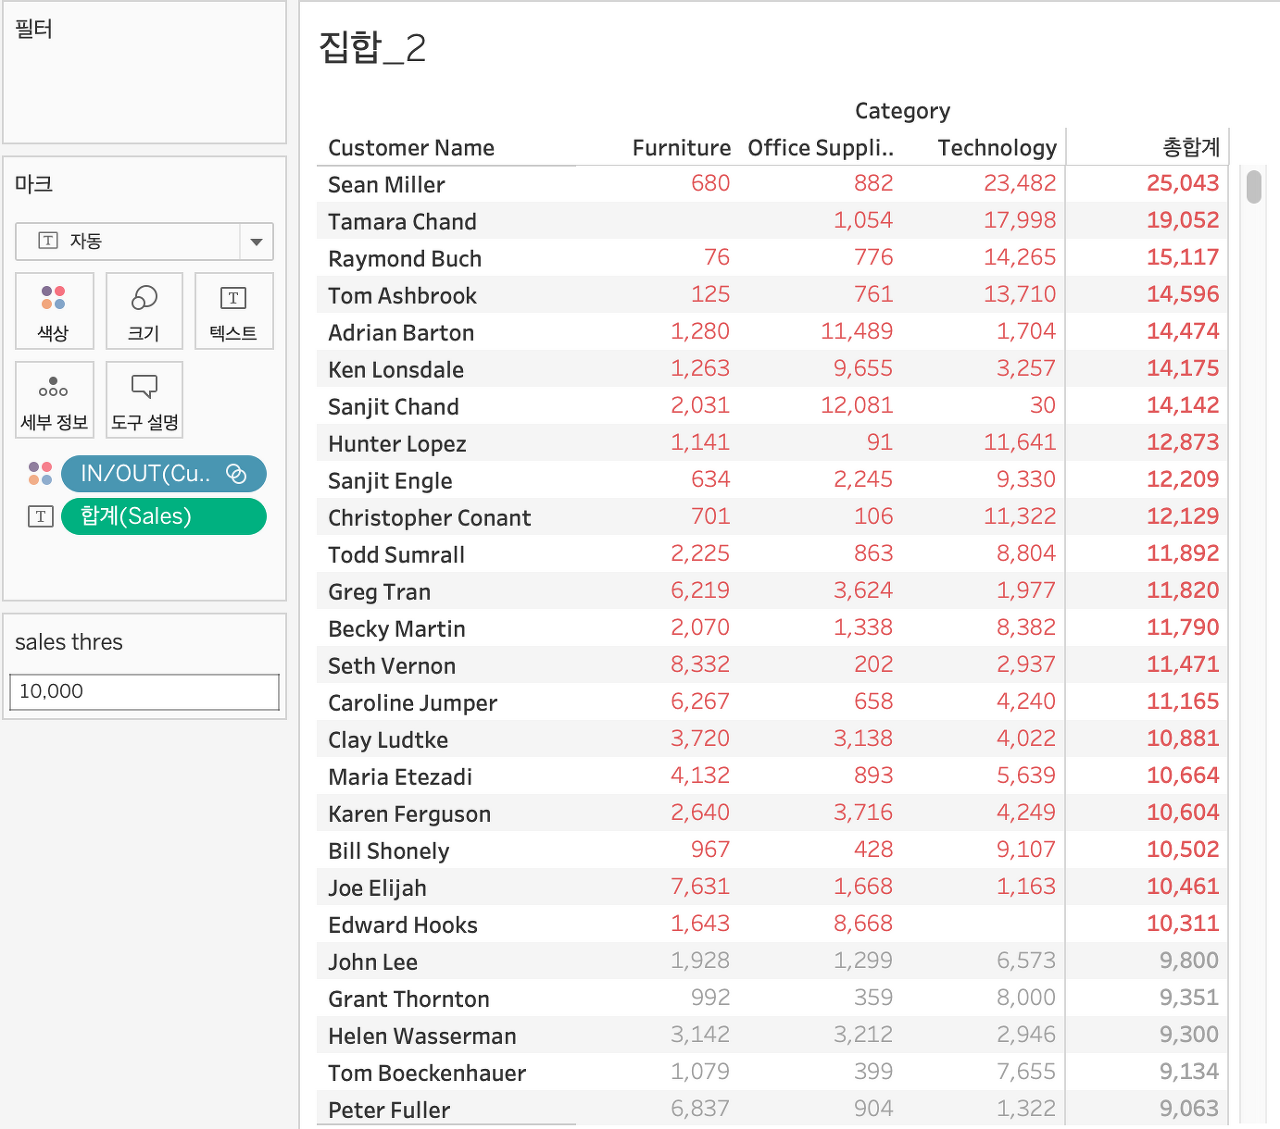This screenshot has width=1280, height=1129.
Task: Click the Category header label
Action: 902,111
